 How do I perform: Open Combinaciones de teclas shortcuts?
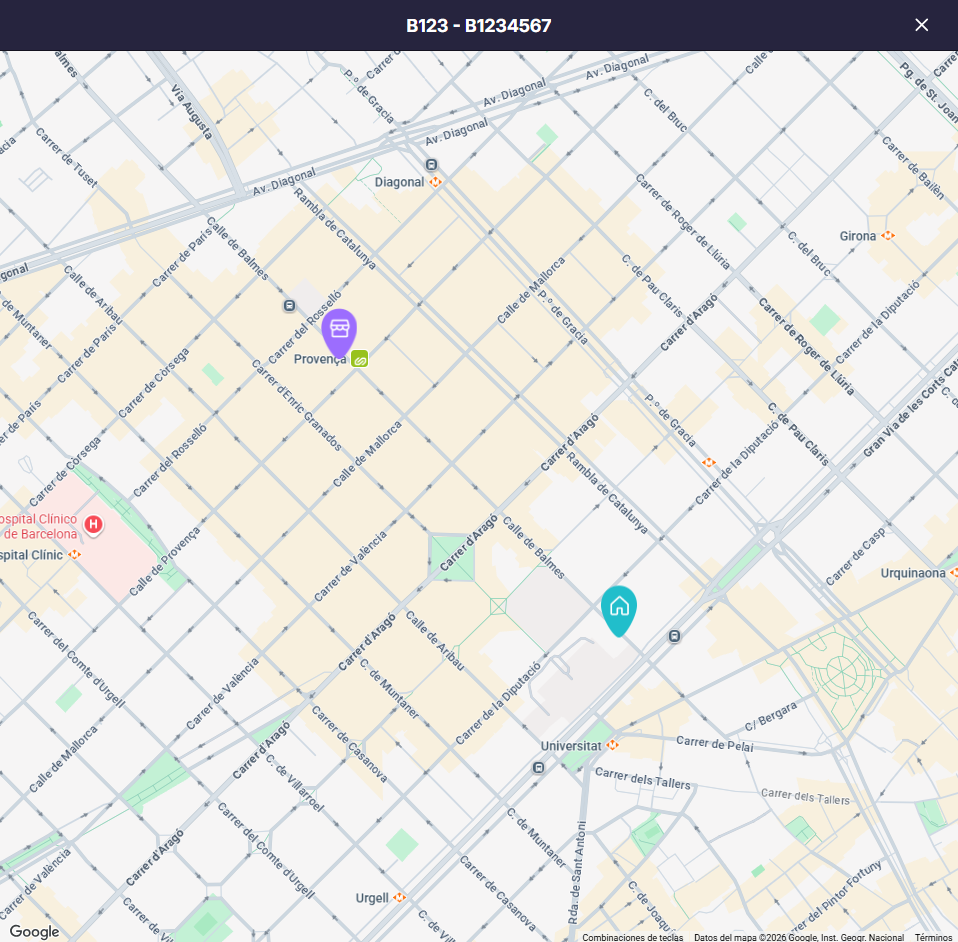pos(632,937)
